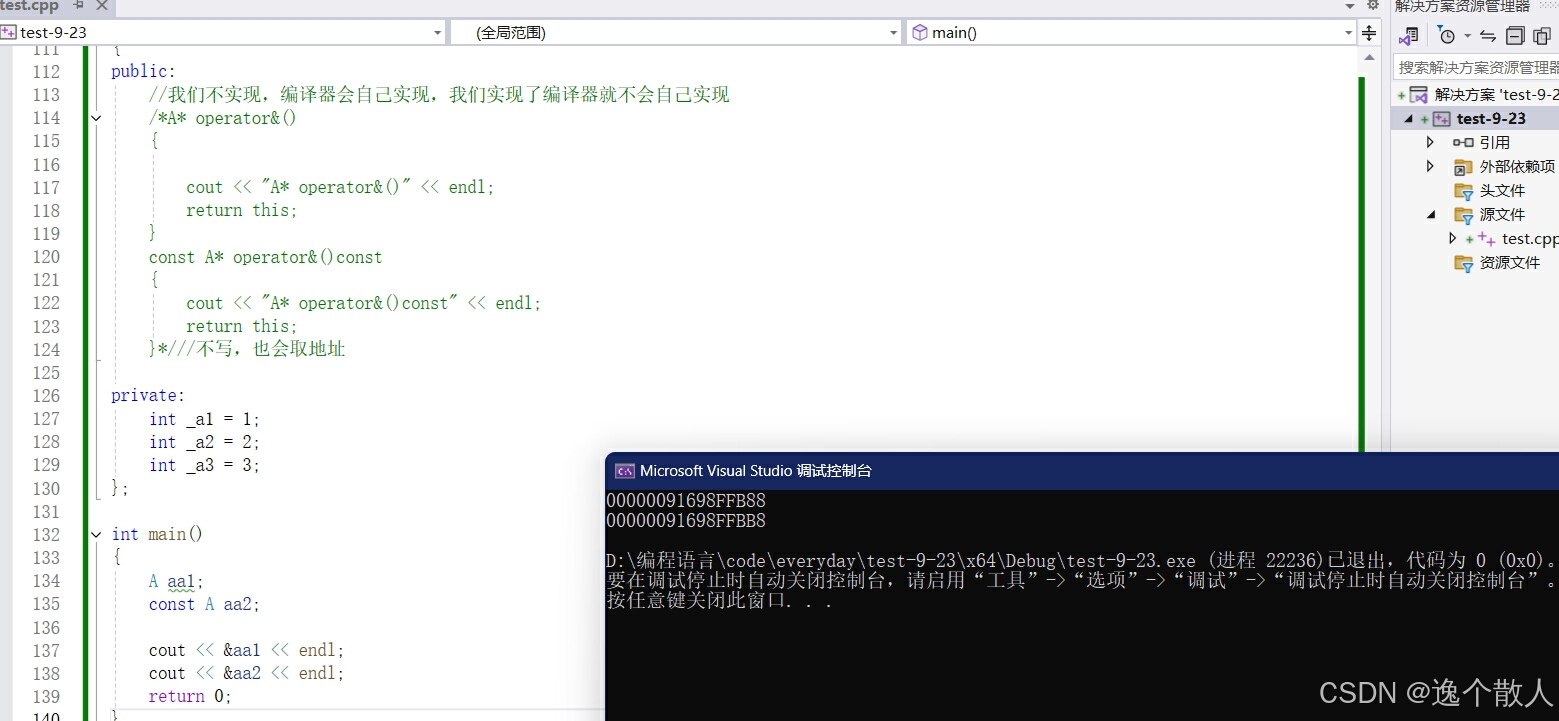Screen dimensions: 1559x721
Task: Click the editor split-window icon
Action: pos(1369,33)
